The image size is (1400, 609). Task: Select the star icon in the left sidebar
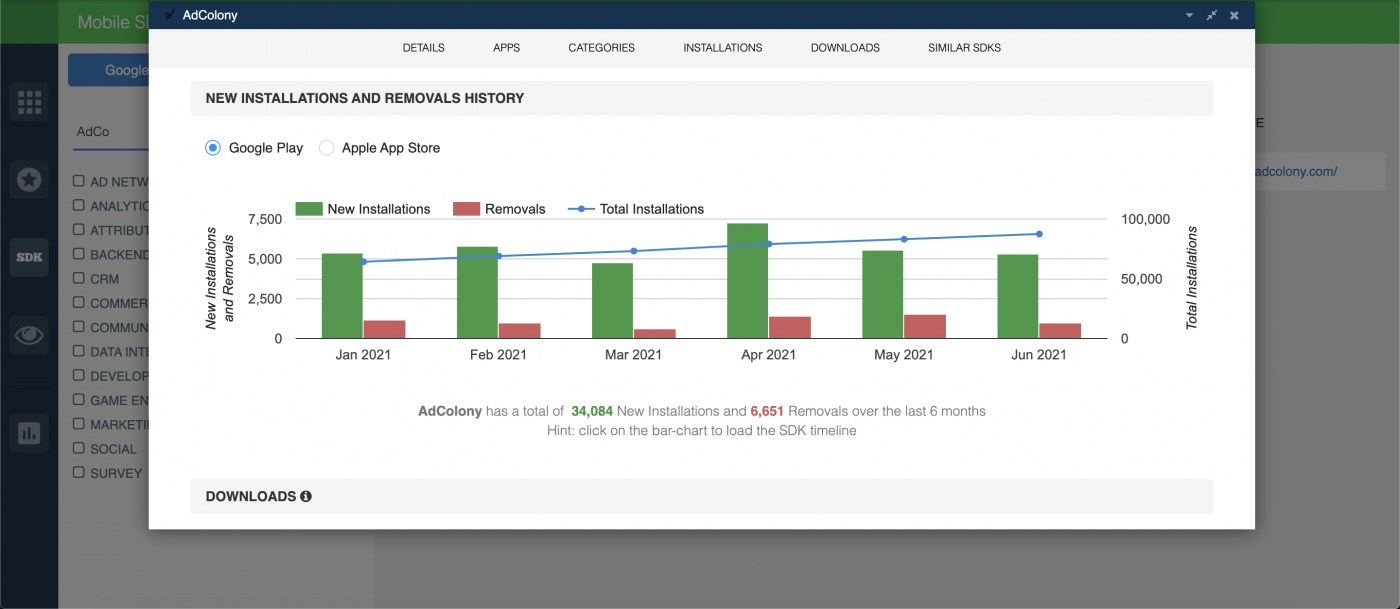click(29, 180)
